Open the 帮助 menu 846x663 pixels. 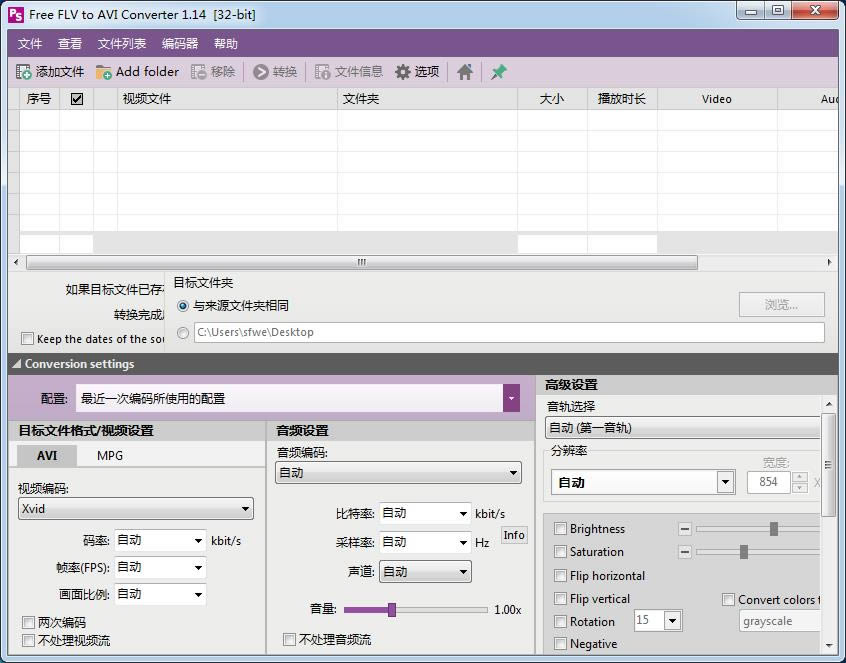click(x=226, y=44)
